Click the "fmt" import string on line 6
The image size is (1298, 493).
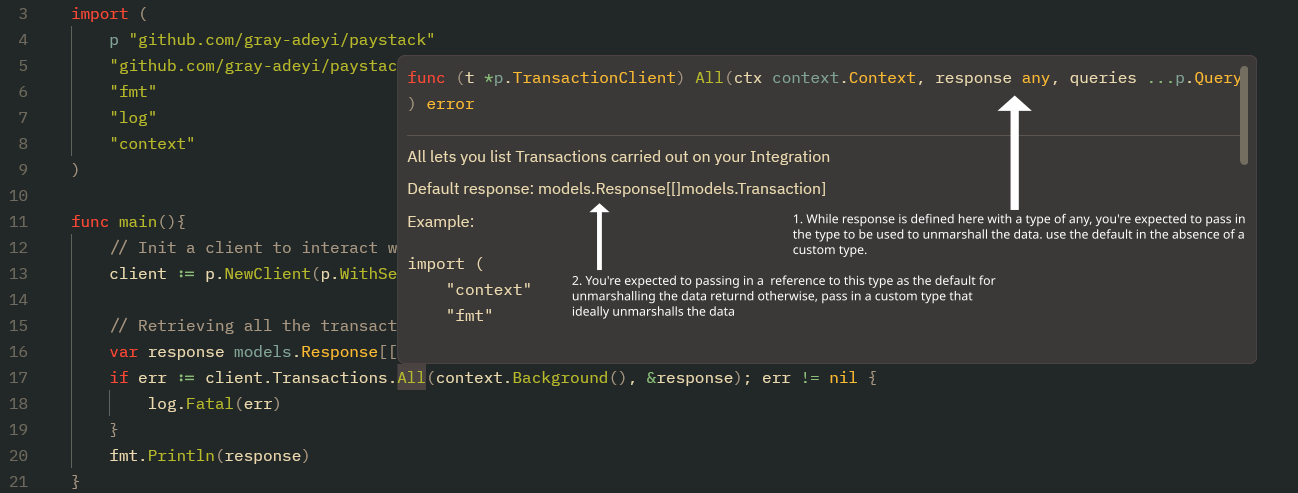tap(134, 92)
